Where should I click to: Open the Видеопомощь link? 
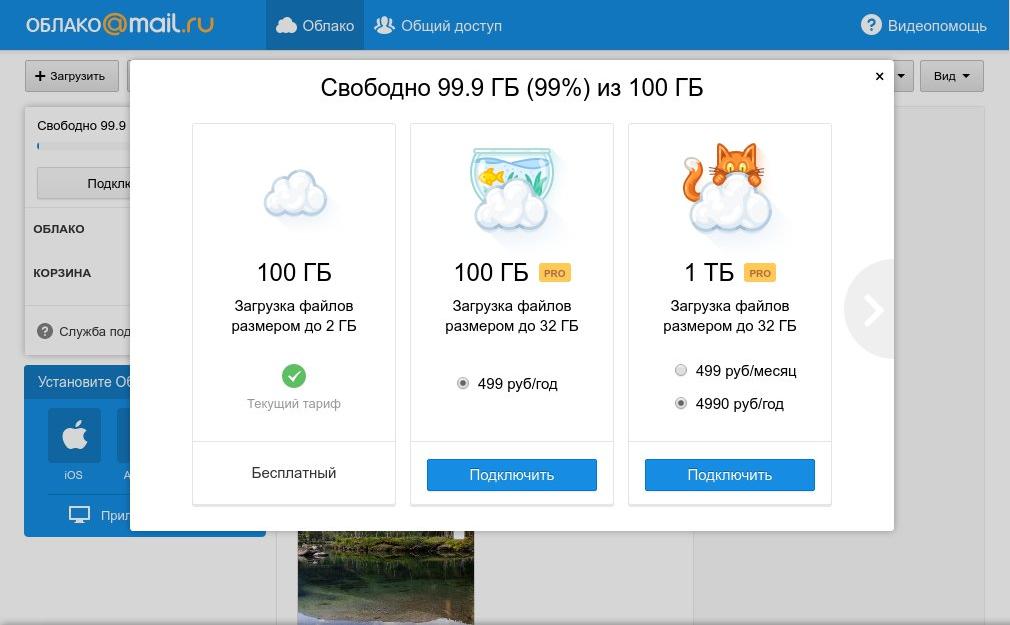[937, 26]
